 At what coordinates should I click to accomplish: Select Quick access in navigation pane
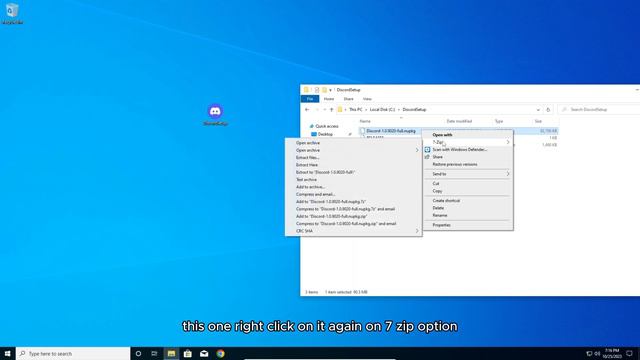(327, 126)
